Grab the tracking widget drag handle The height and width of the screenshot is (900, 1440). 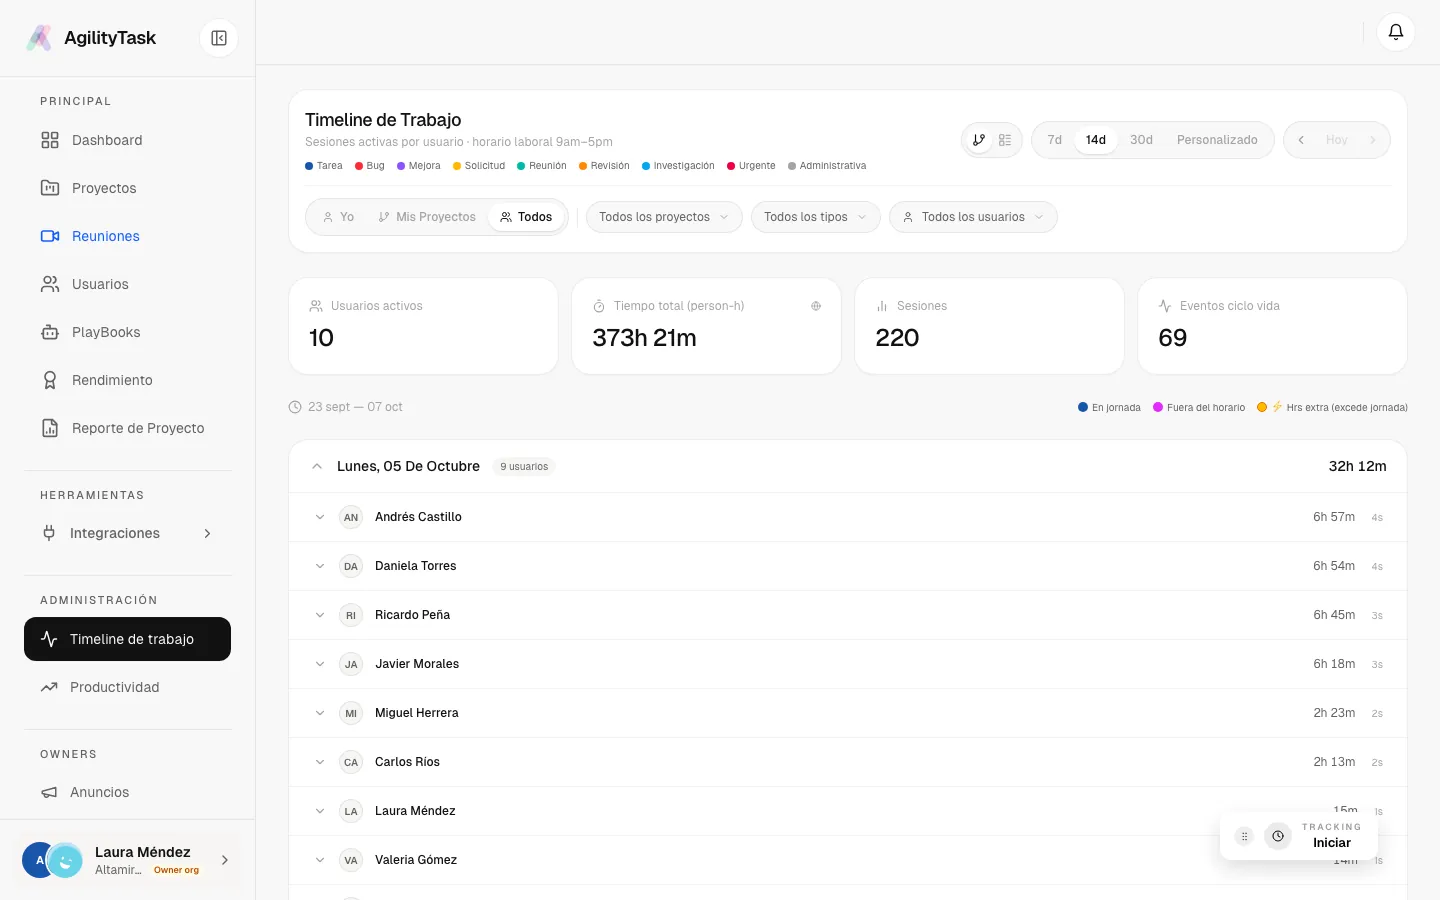[x=1244, y=836]
